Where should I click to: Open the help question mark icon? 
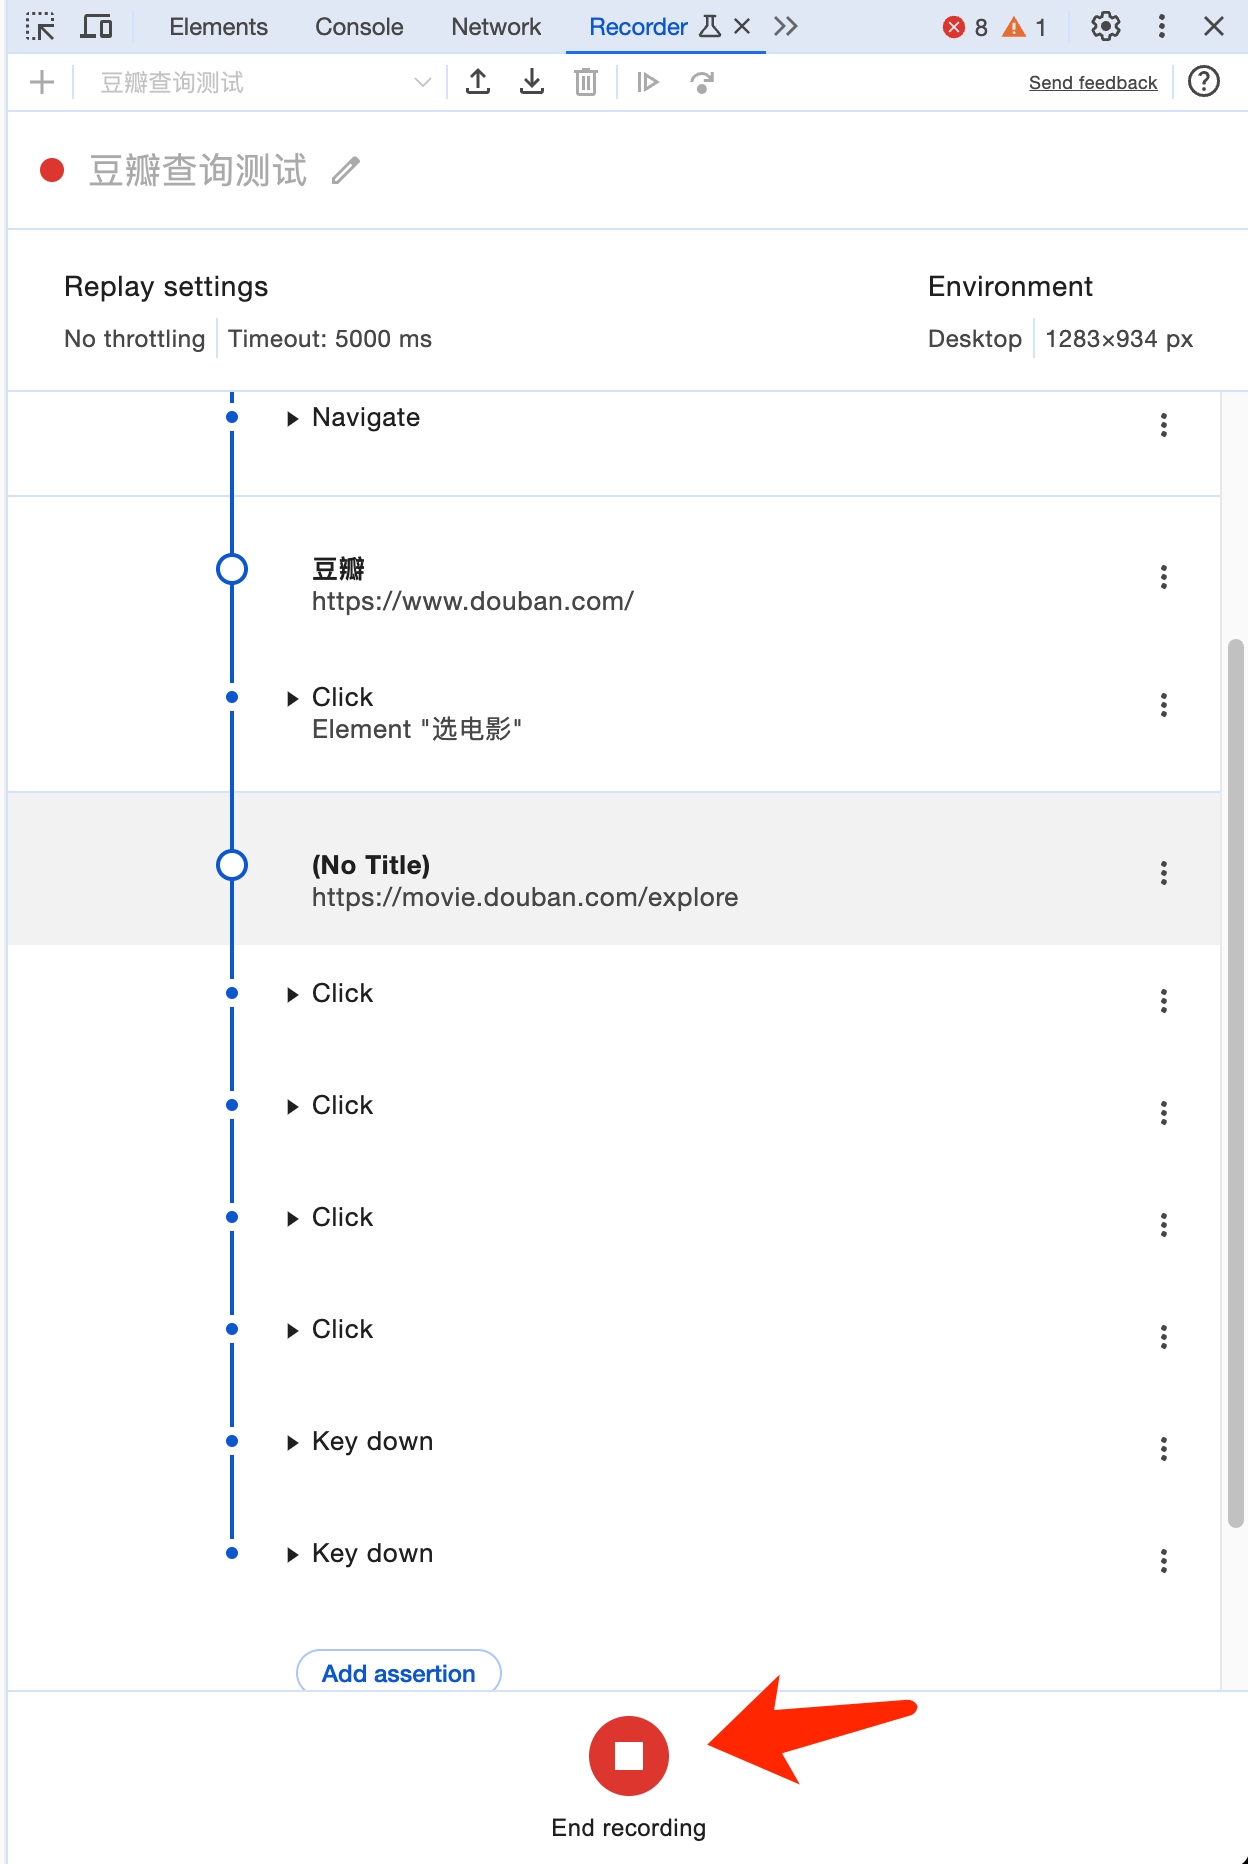tap(1204, 81)
